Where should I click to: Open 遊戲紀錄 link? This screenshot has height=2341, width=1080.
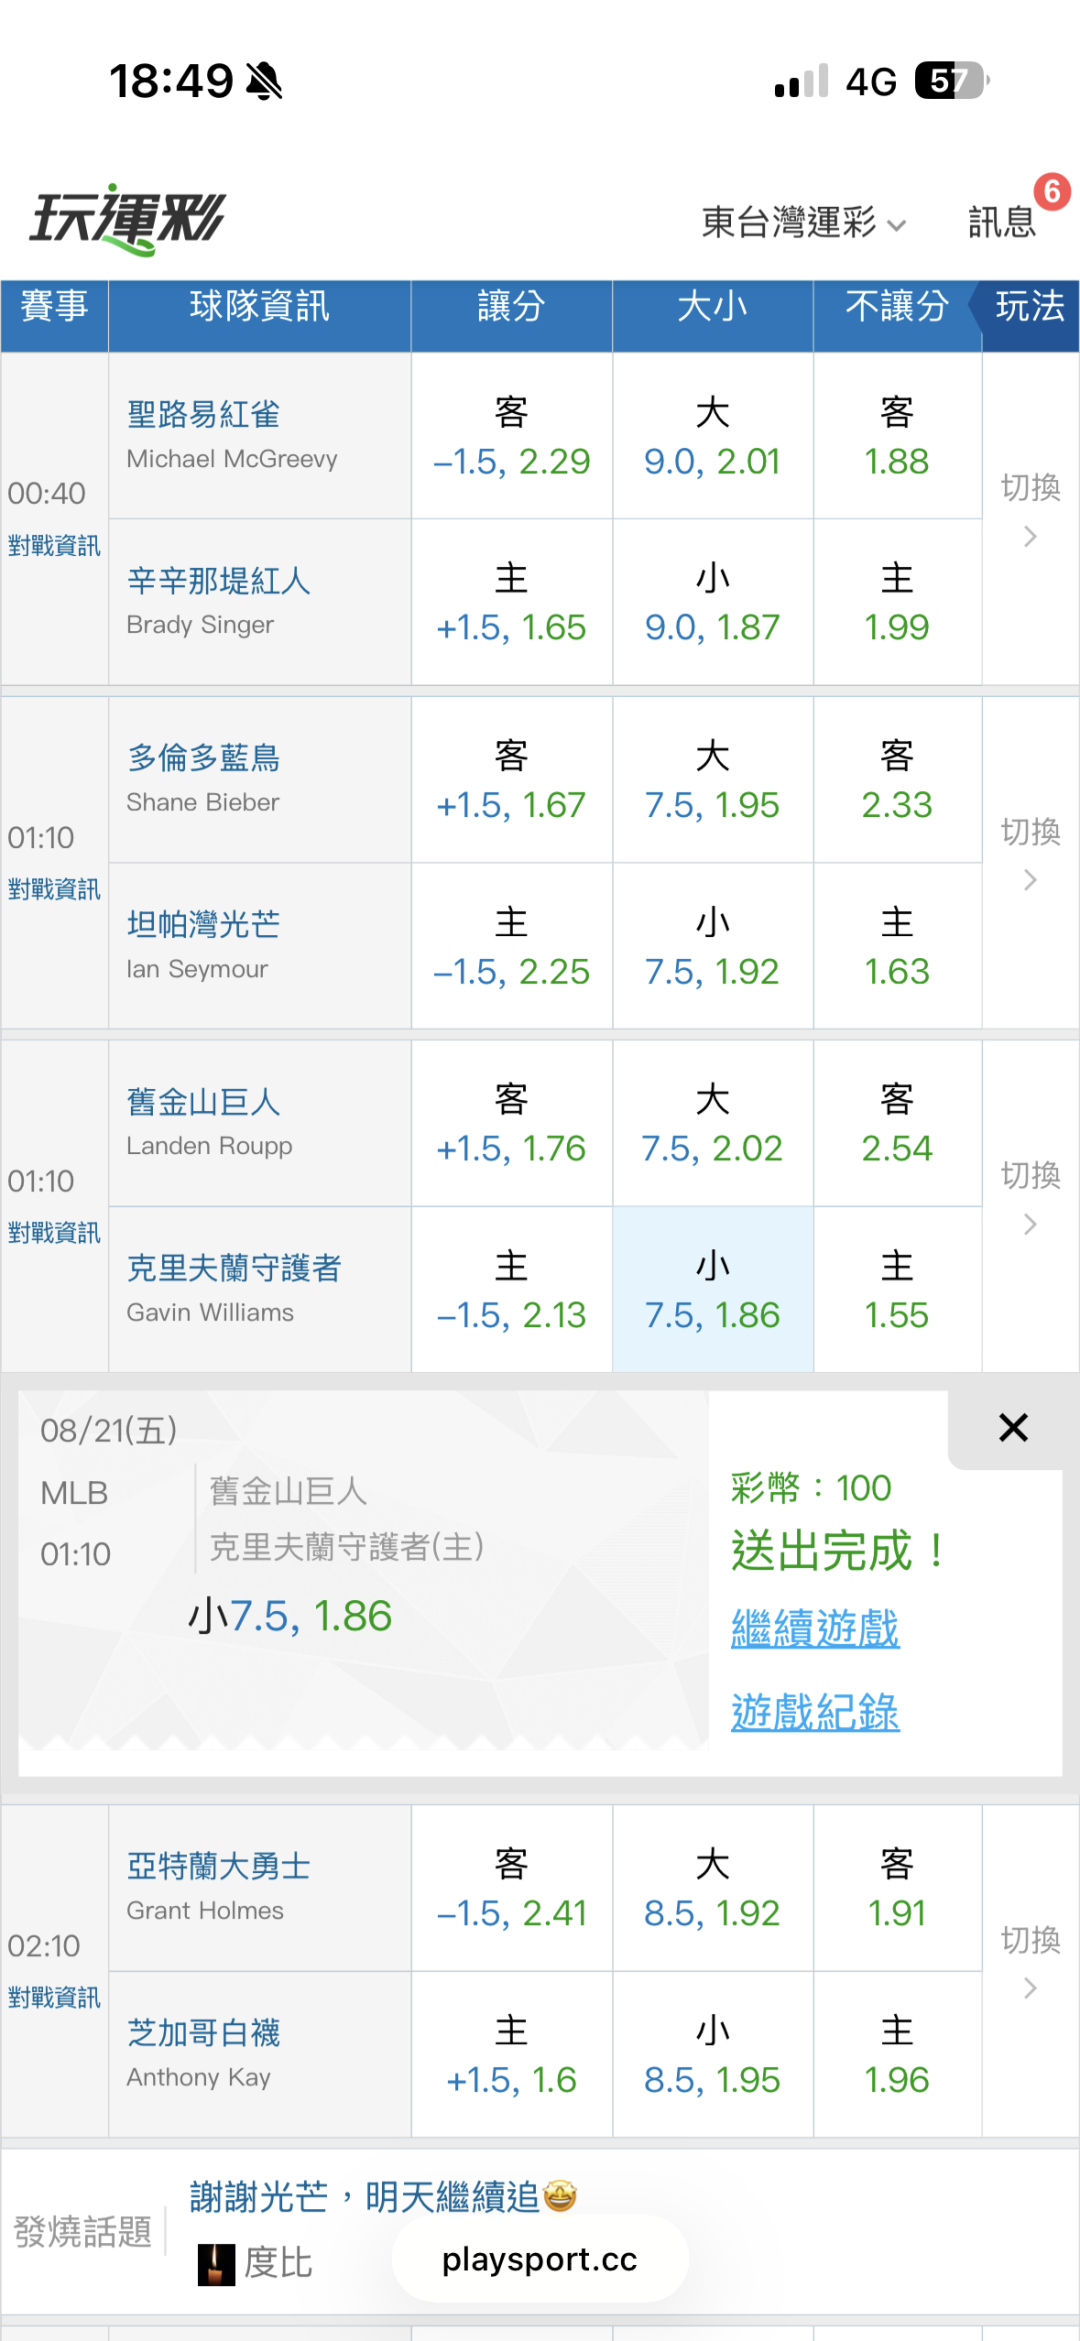(815, 1712)
